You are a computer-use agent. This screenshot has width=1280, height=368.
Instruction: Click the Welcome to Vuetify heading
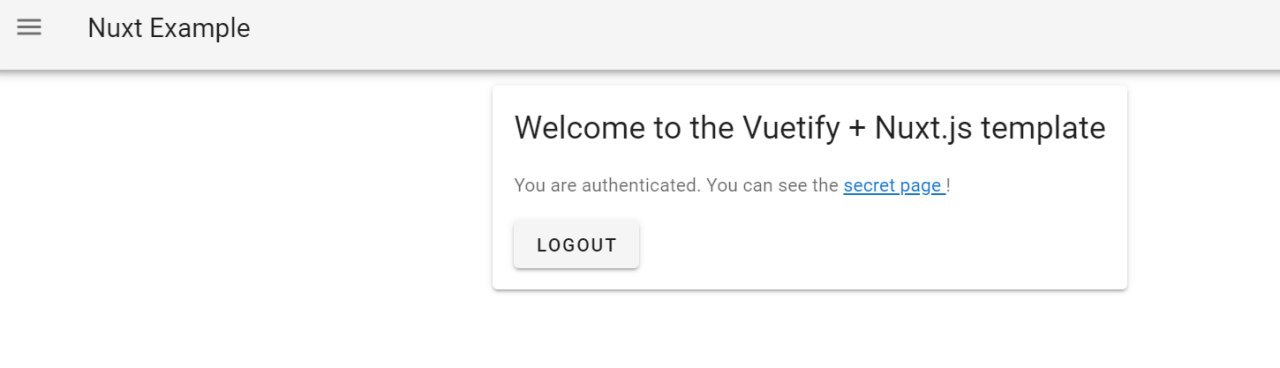point(809,128)
